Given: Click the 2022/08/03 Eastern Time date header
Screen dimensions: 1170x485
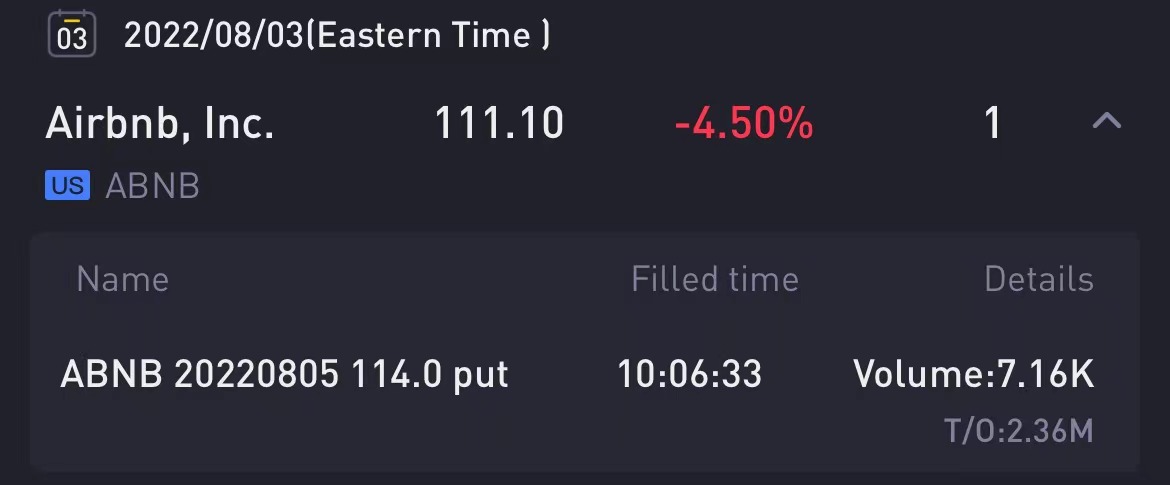Looking at the screenshot, I should 337,34.
